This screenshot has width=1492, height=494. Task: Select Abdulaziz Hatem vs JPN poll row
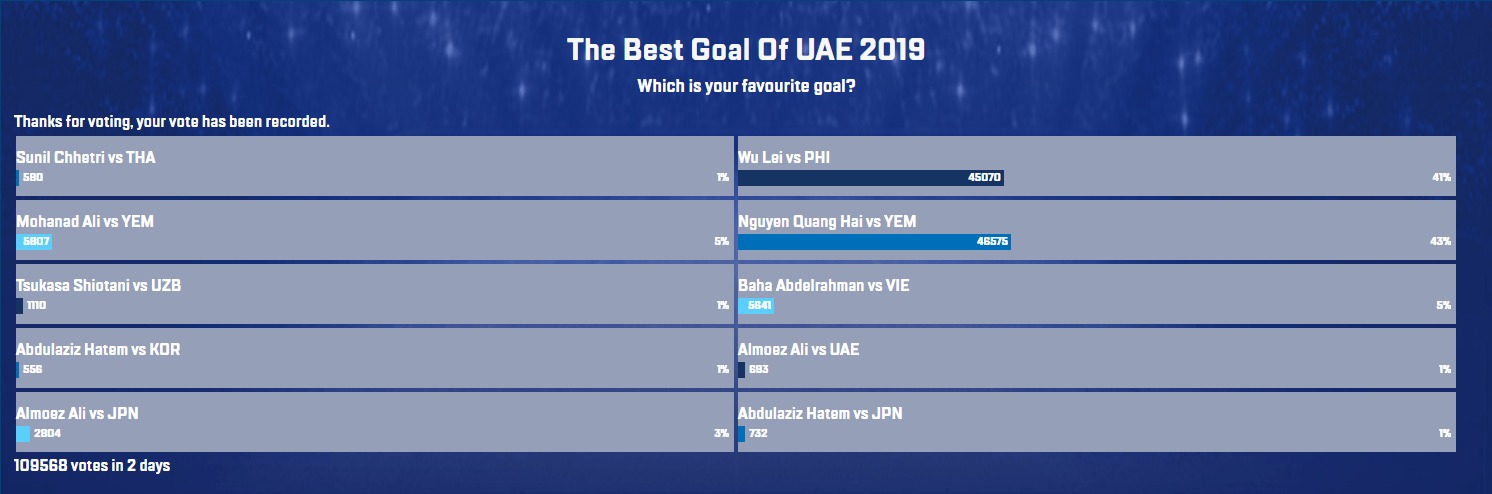1097,422
